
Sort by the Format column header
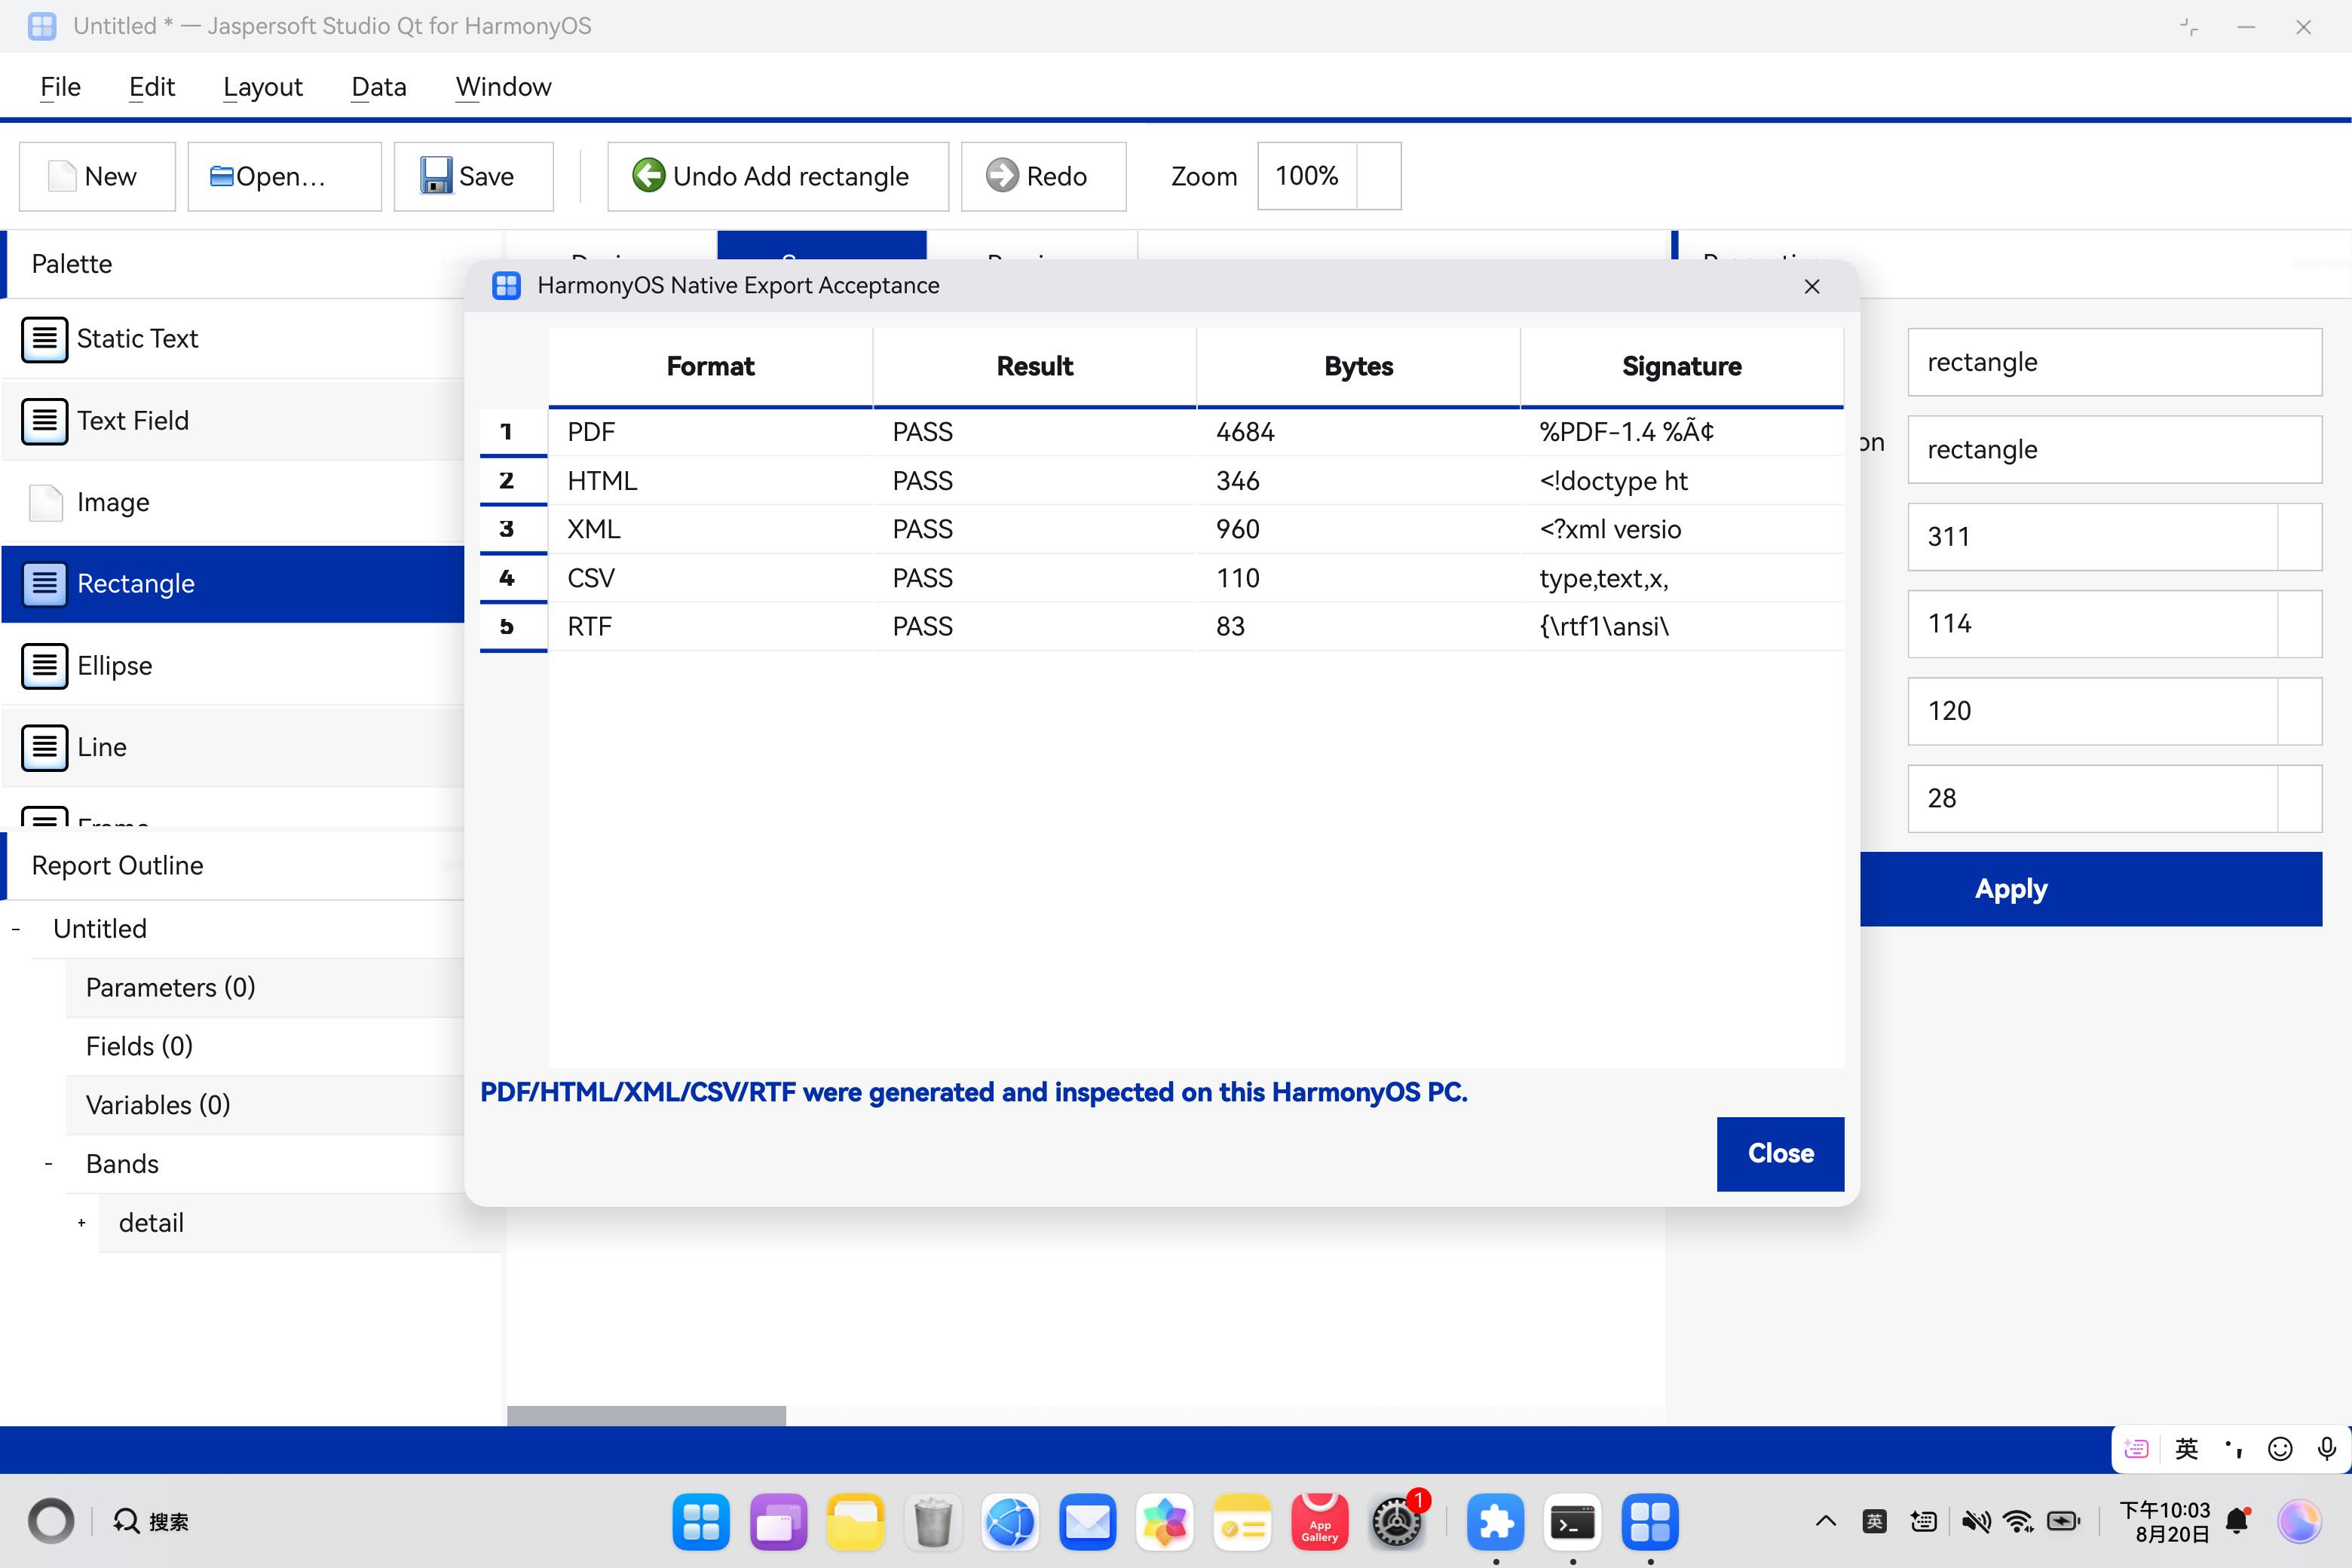click(710, 367)
